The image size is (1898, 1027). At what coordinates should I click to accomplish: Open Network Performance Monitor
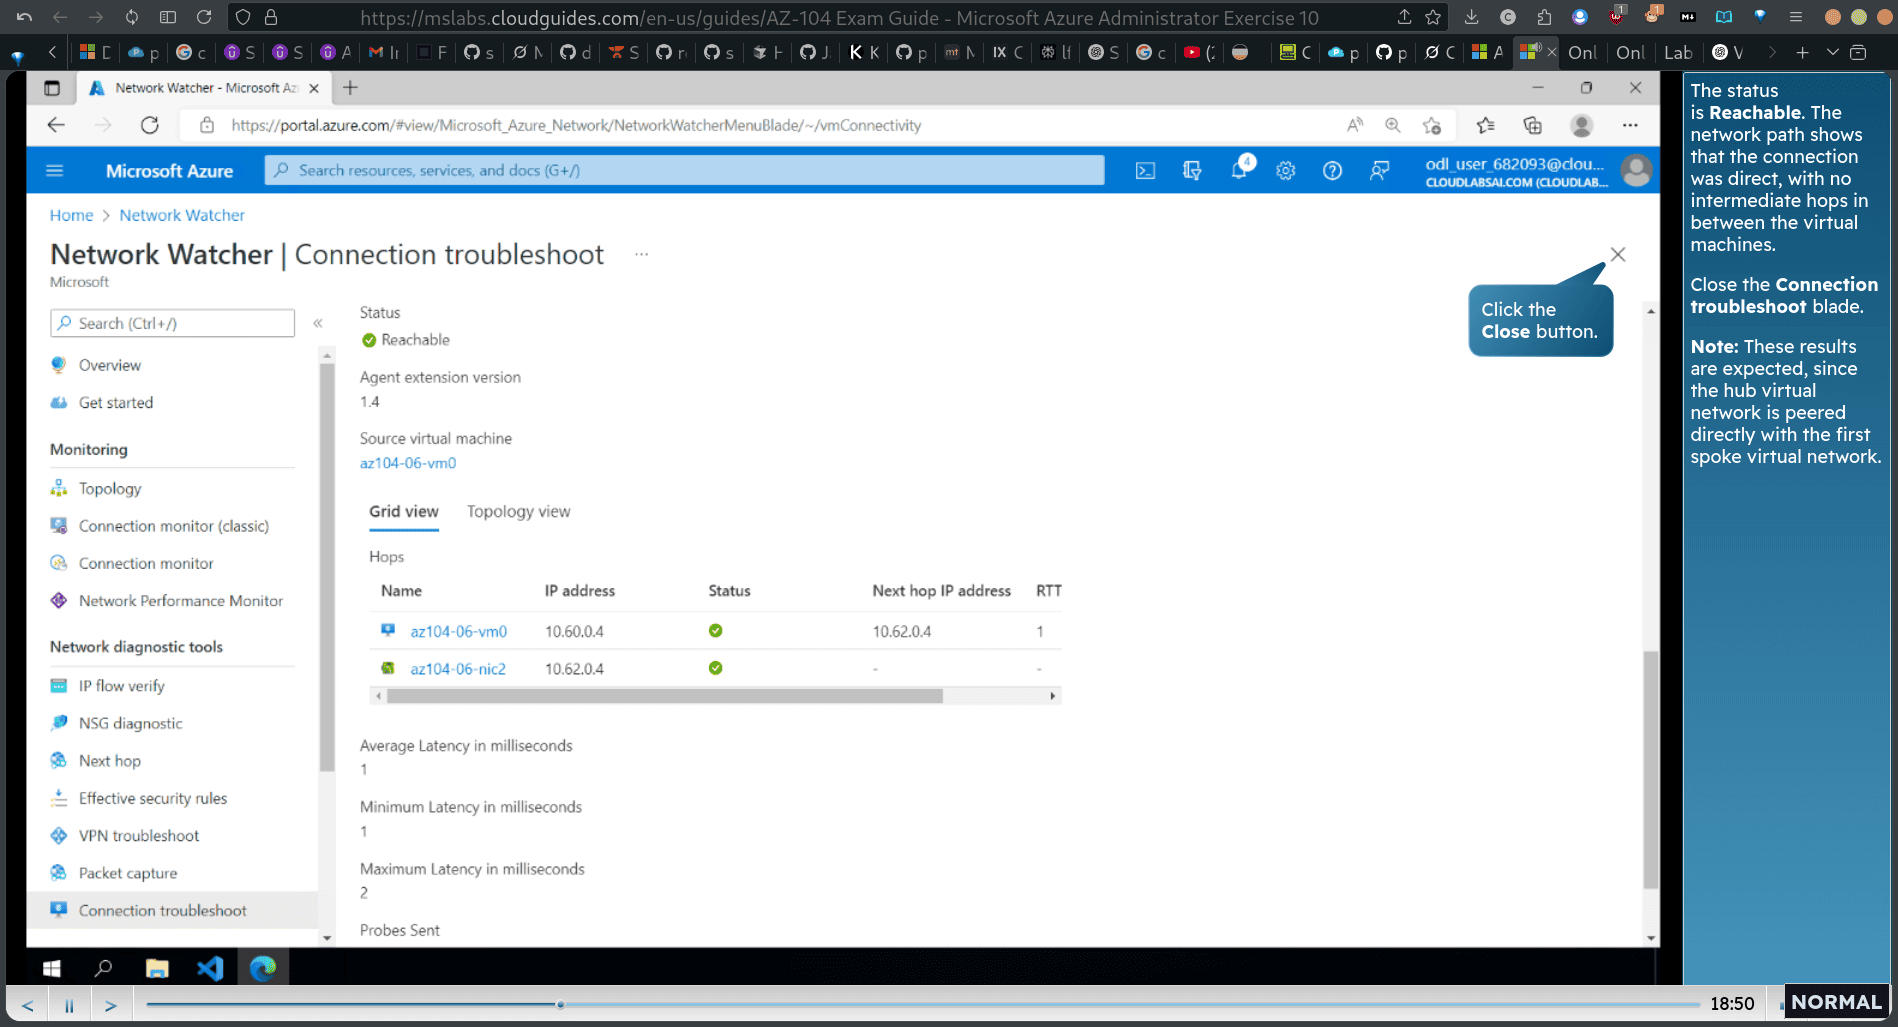(x=180, y=601)
